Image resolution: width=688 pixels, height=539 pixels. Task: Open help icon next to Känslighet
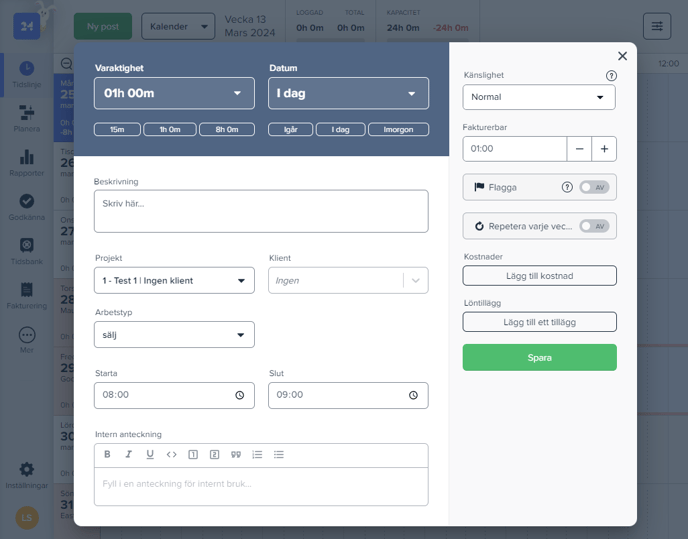tap(611, 76)
